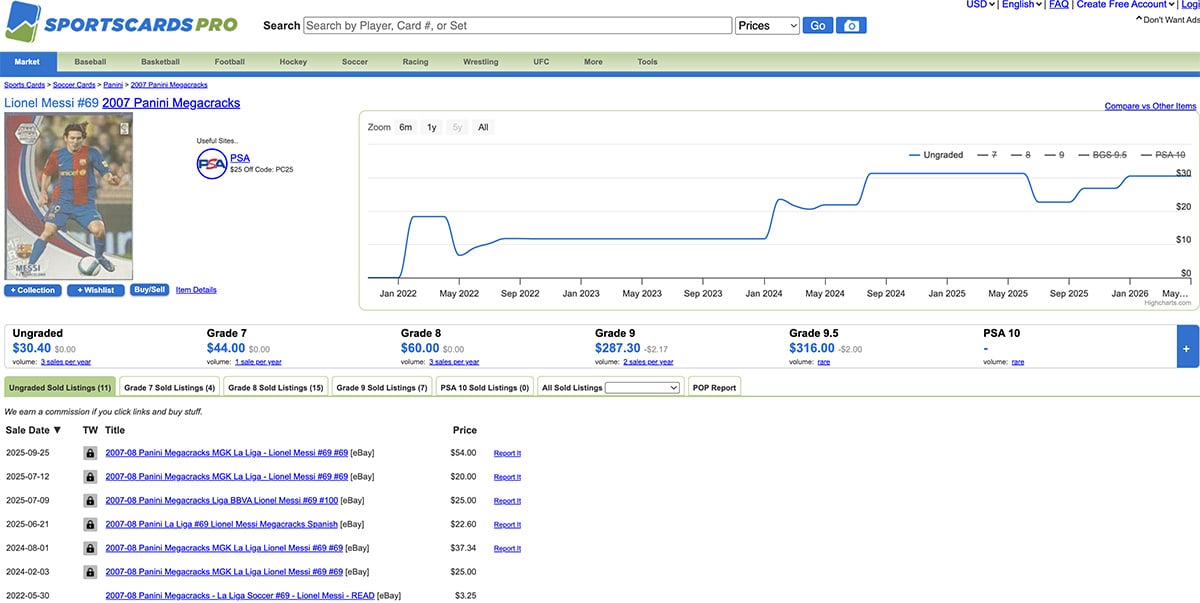Sort by Sale Date column header
The height and width of the screenshot is (603, 1200).
pos(33,430)
